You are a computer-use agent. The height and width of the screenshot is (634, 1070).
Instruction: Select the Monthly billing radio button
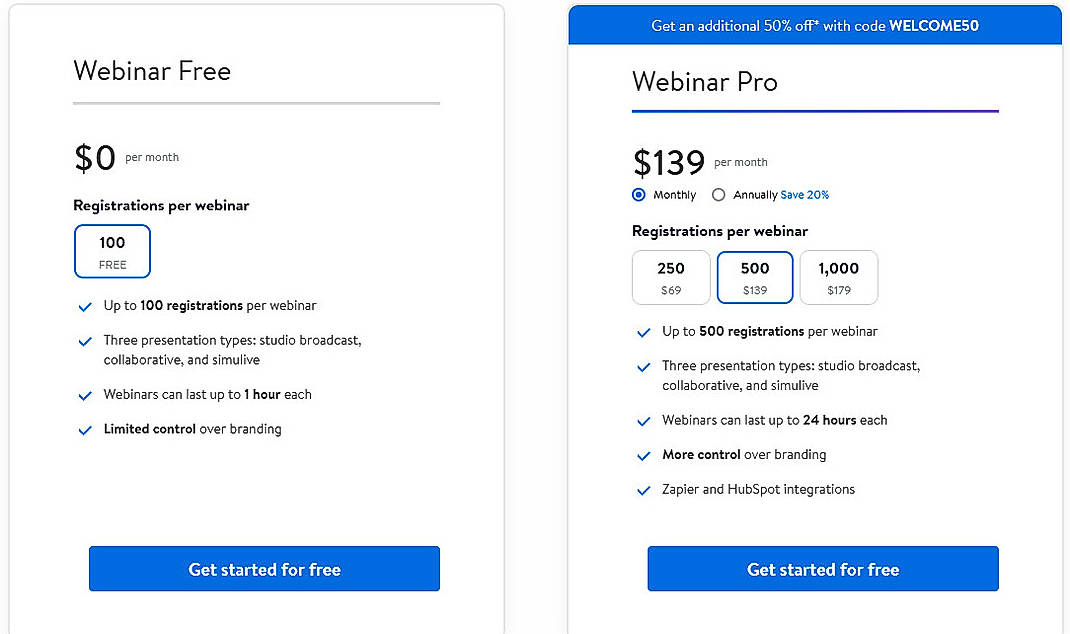point(637,194)
